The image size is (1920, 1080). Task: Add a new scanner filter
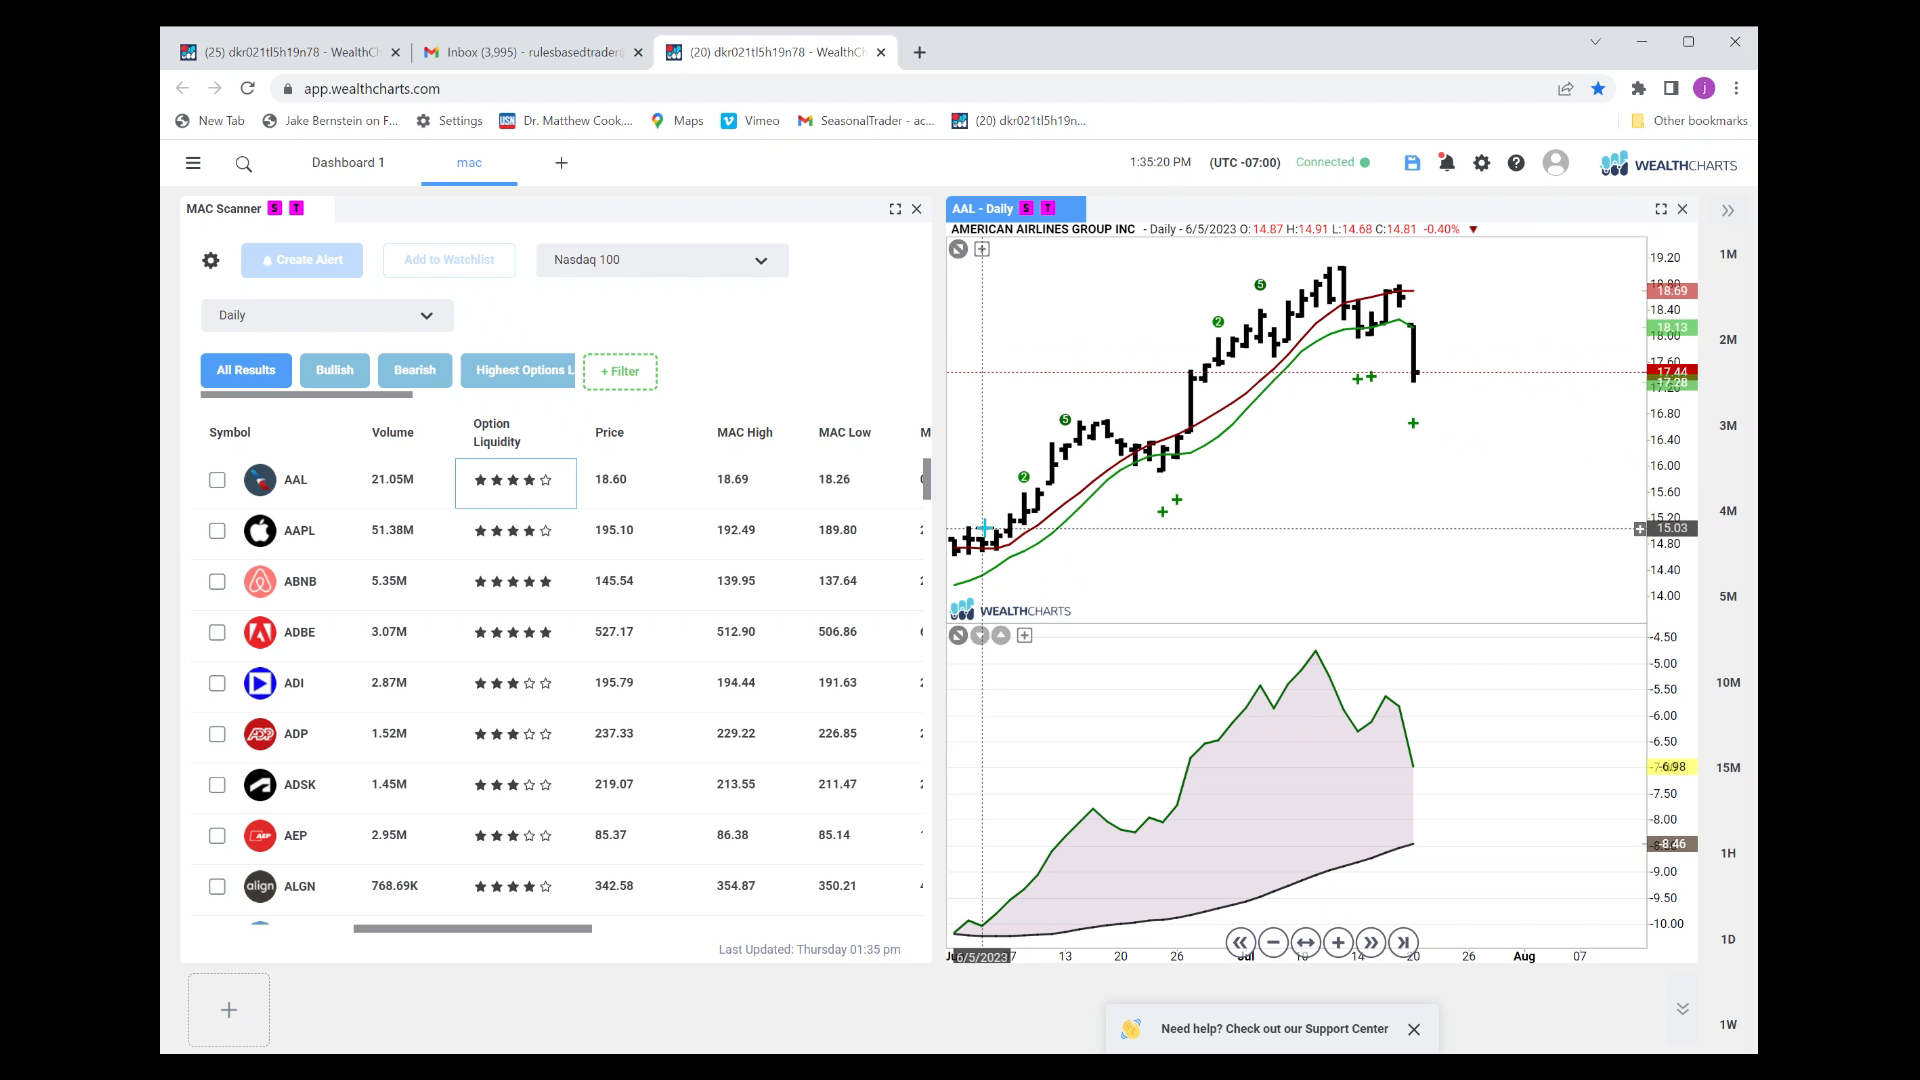pyautogui.click(x=620, y=372)
